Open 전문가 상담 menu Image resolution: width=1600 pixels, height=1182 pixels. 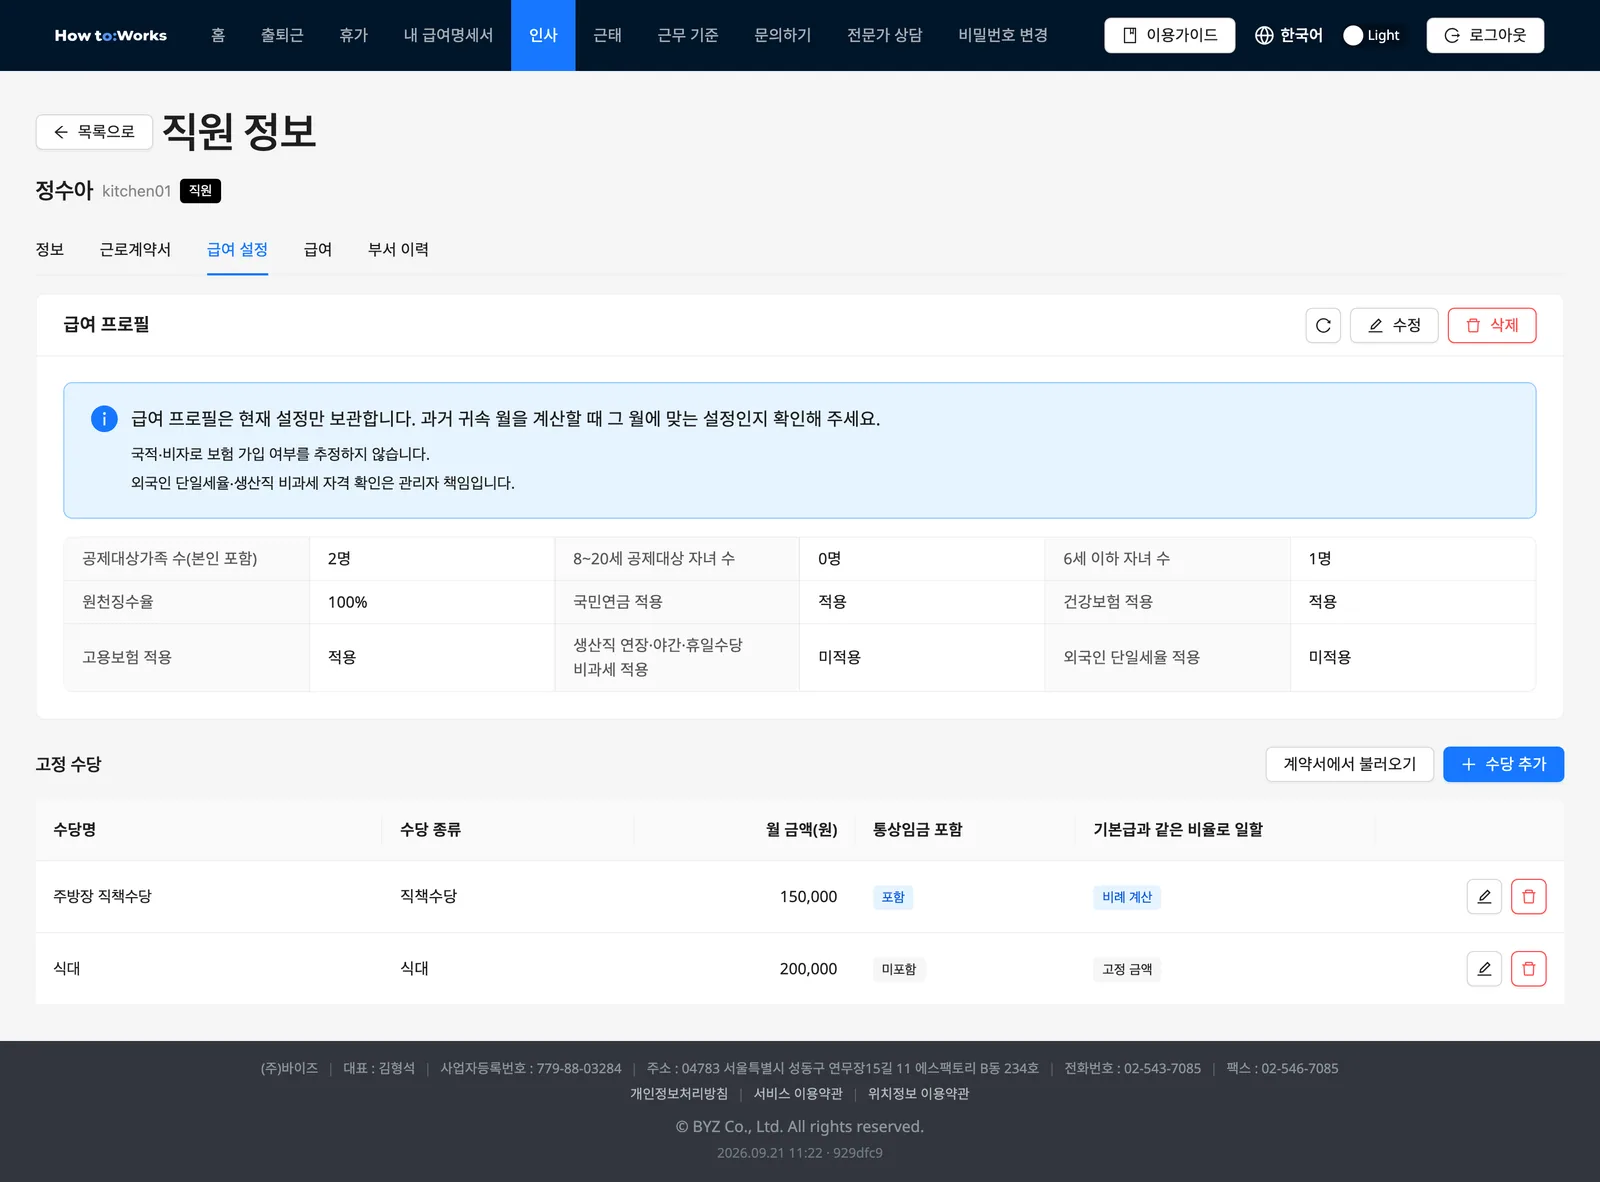885,35
